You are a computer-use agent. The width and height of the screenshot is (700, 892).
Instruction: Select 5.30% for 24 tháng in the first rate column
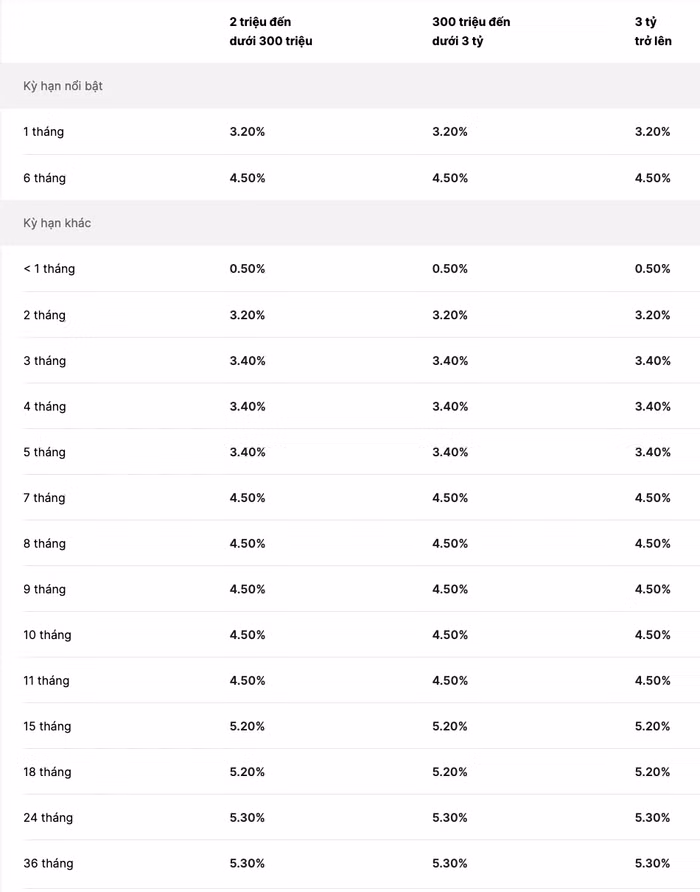pos(247,818)
